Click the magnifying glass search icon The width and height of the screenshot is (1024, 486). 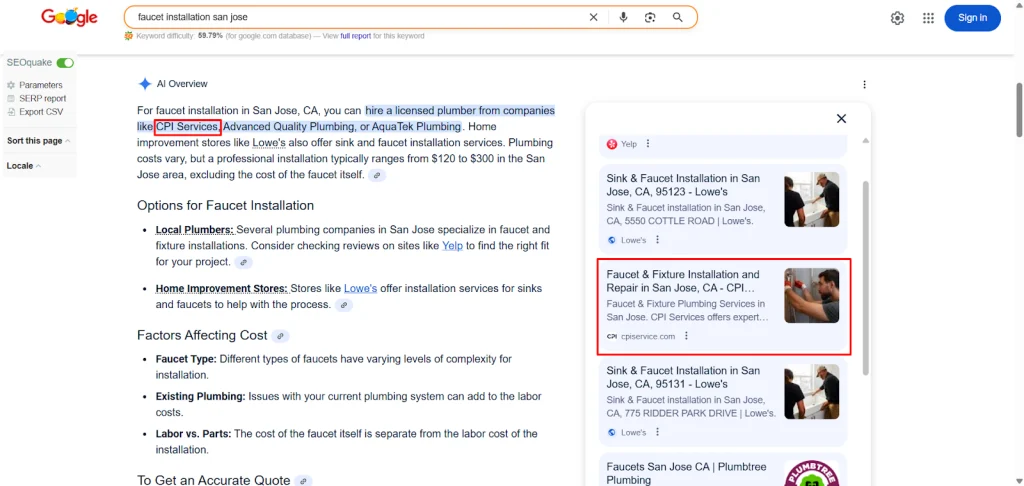(x=678, y=17)
